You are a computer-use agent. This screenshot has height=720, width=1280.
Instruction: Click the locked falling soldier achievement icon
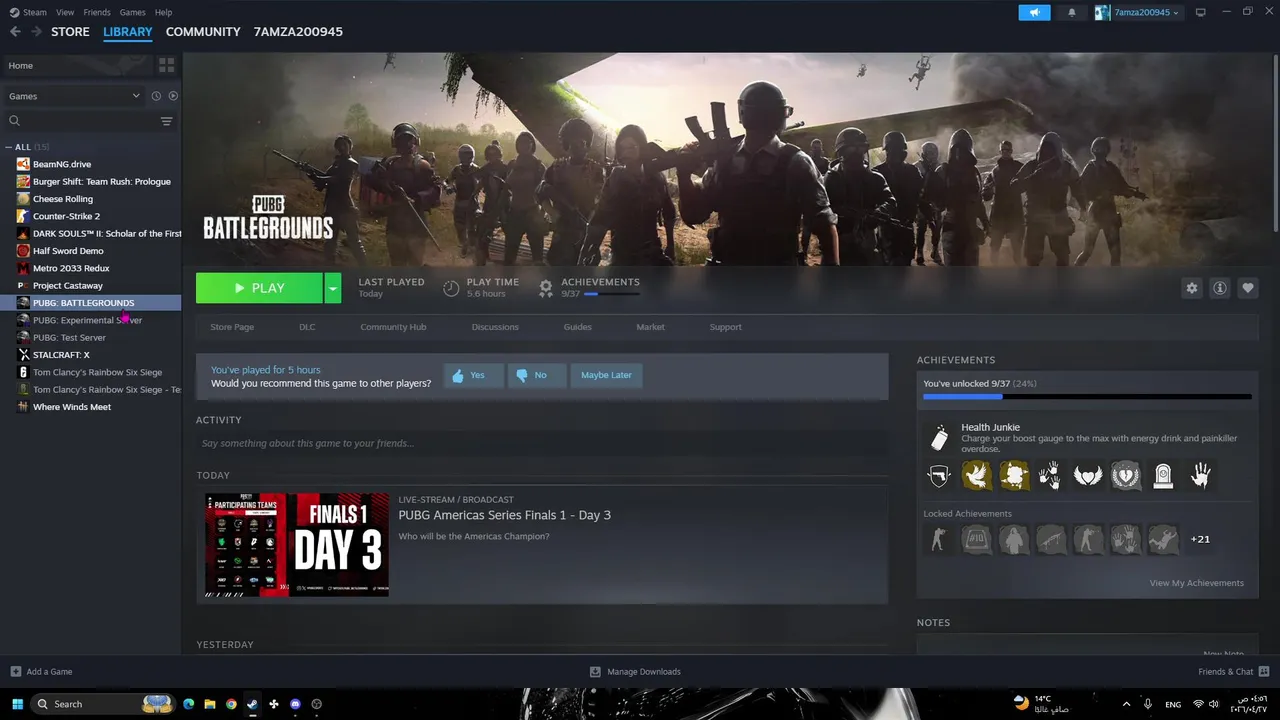tap(1163, 540)
